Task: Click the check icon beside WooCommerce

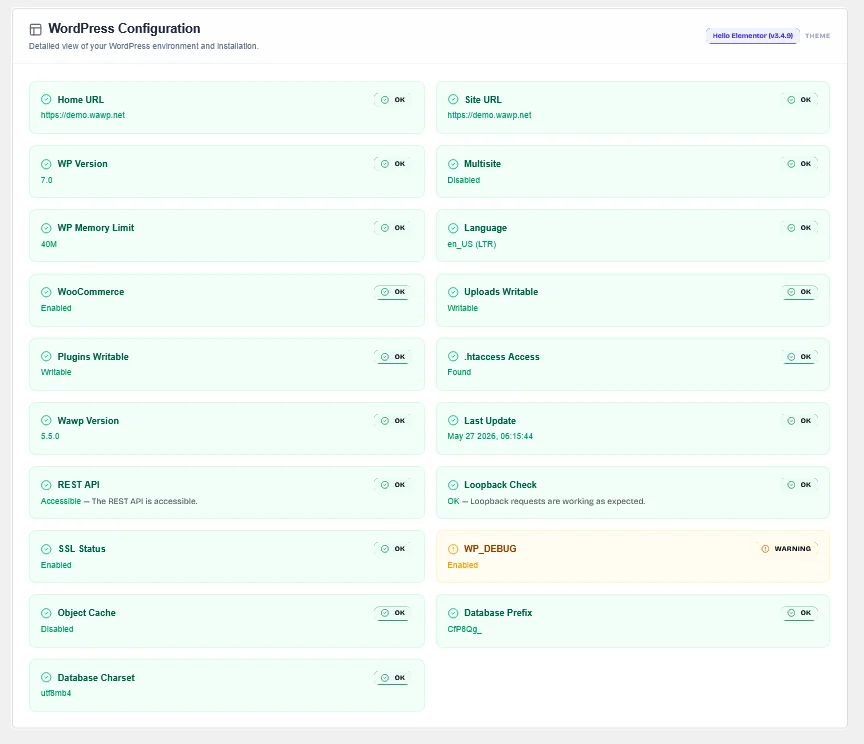Action: click(x=46, y=292)
